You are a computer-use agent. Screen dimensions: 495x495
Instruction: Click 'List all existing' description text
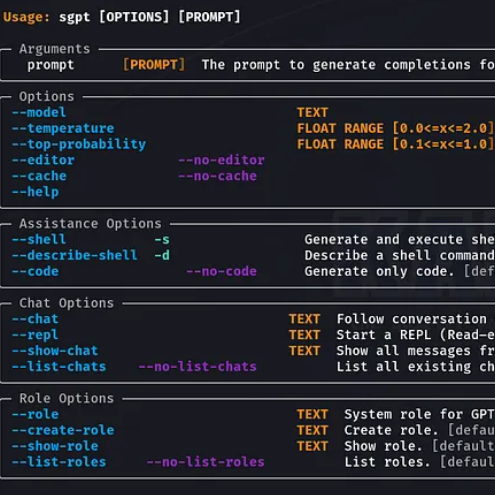(x=403, y=367)
